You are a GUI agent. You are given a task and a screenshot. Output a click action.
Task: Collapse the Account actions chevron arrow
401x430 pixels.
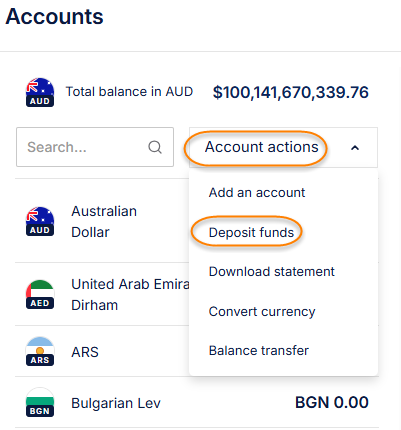click(x=355, y=147)
